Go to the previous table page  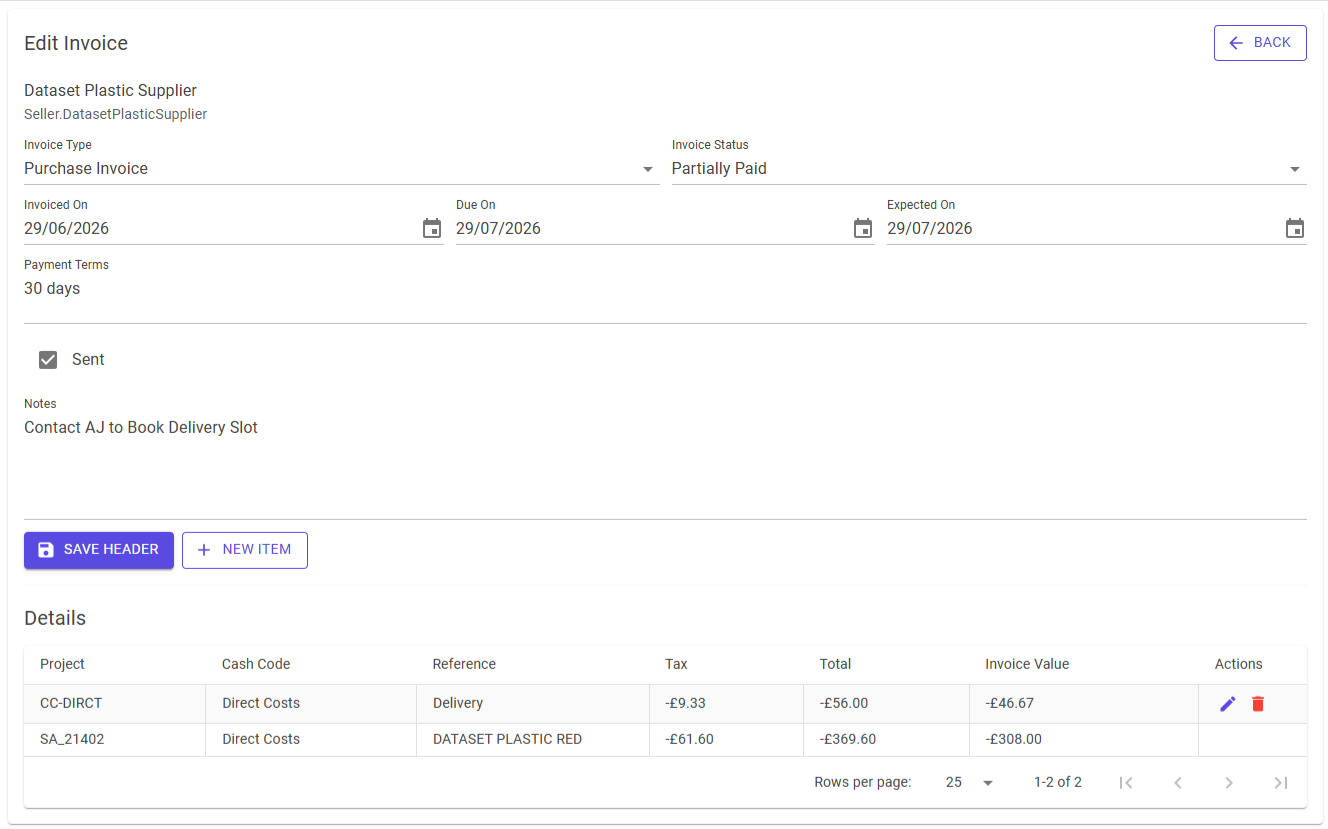1178,783
